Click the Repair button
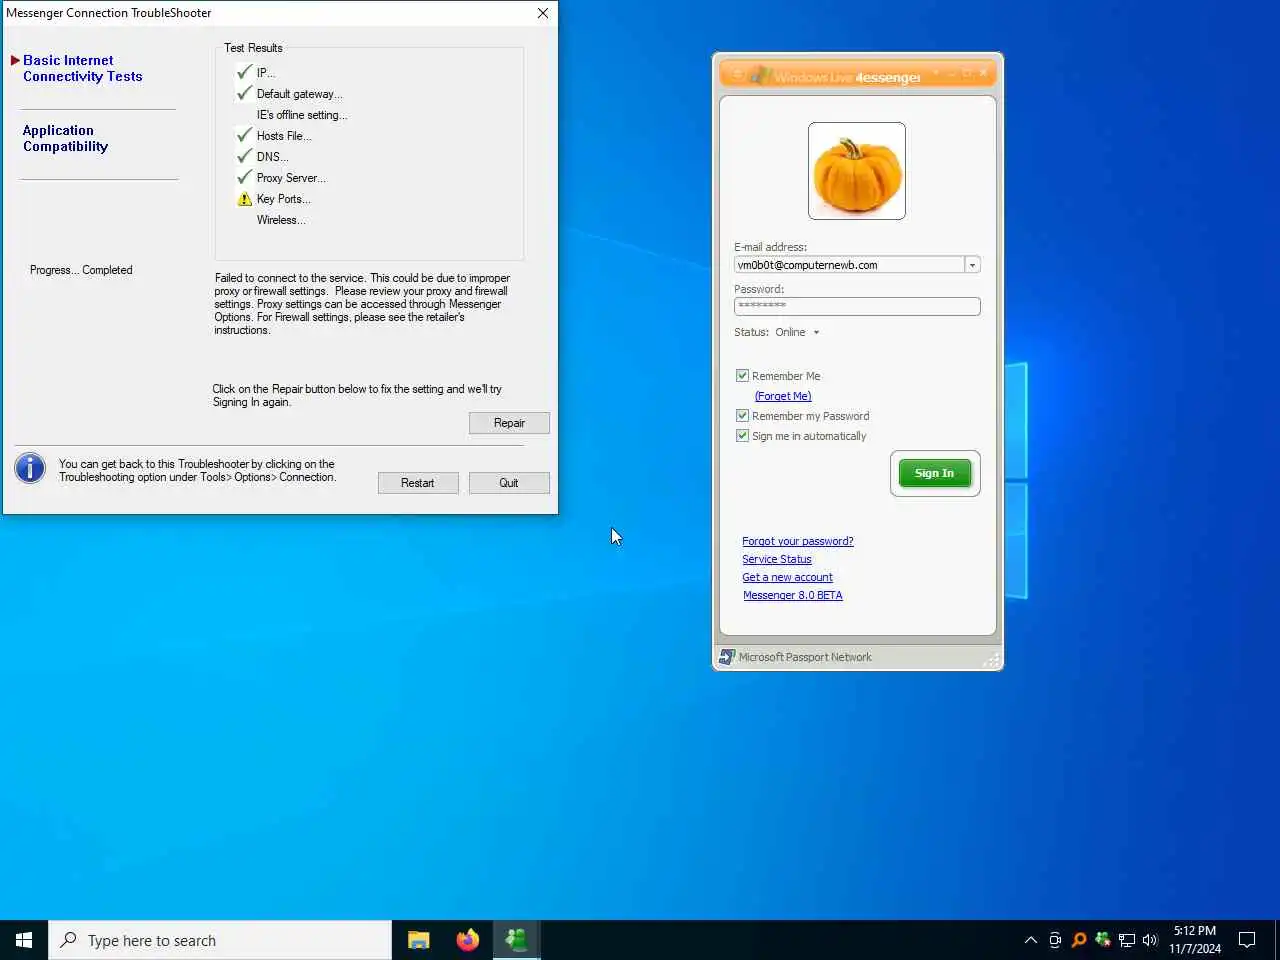 [x=509, y=423]
